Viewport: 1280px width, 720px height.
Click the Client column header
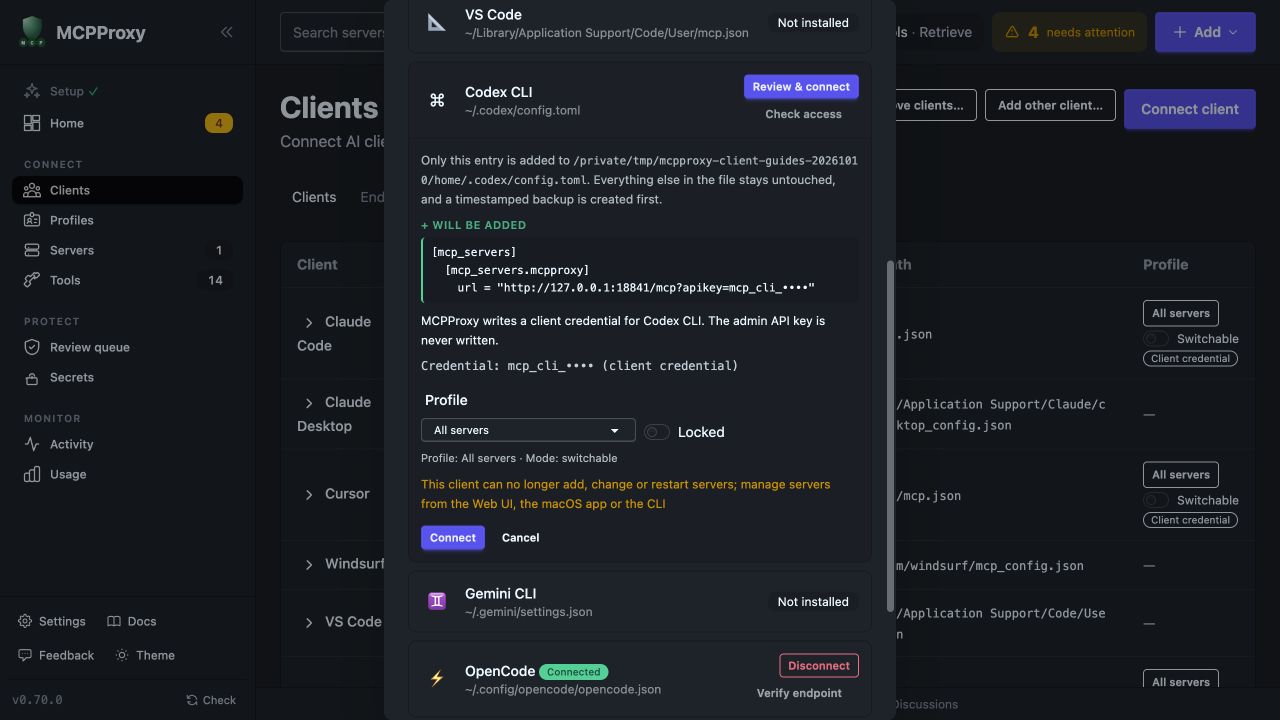317,265
